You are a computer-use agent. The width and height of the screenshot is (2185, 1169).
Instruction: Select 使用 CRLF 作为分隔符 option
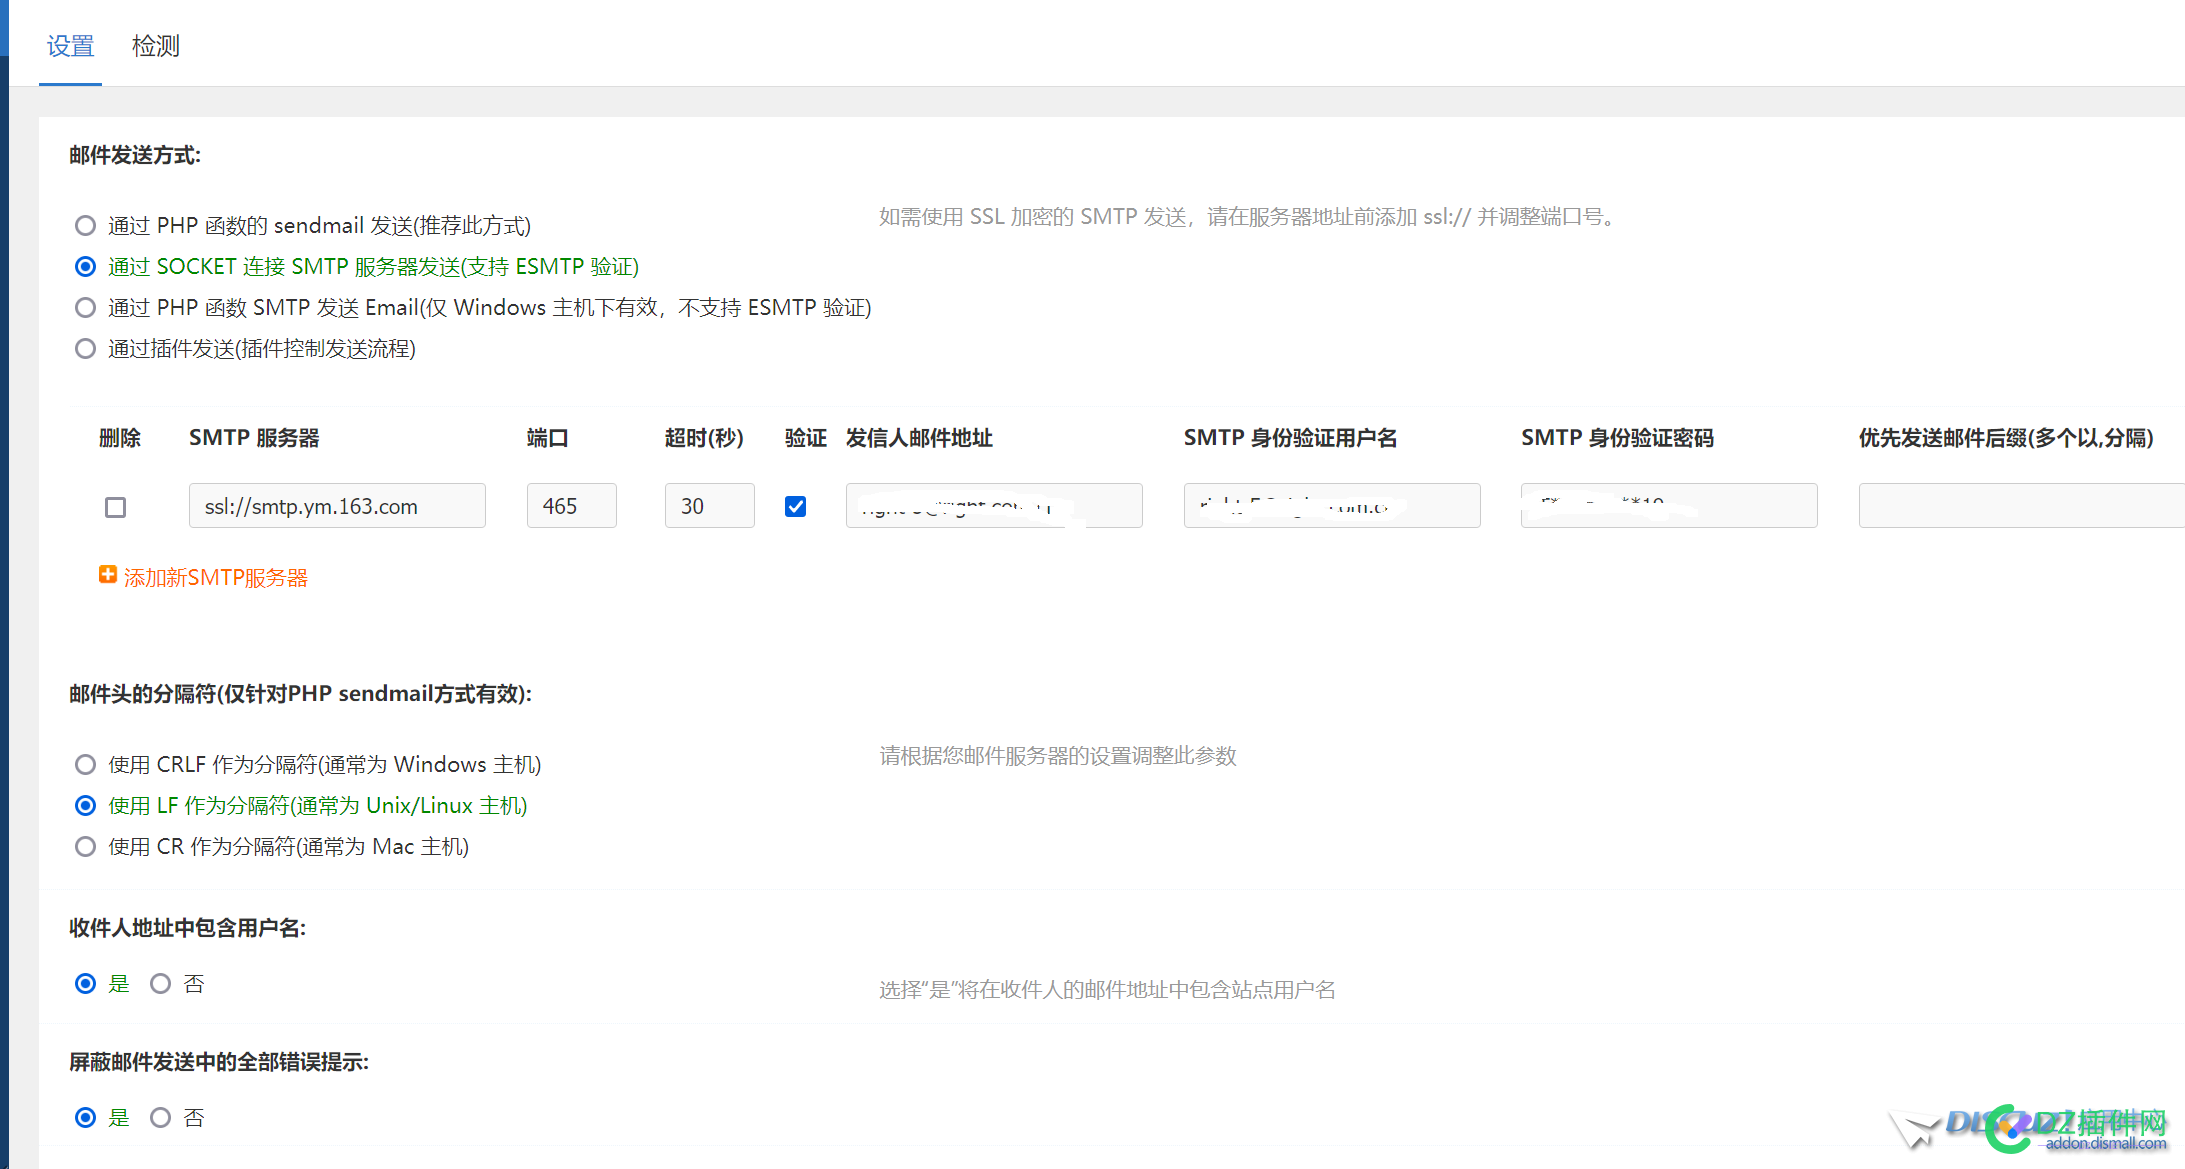point(86,765)
